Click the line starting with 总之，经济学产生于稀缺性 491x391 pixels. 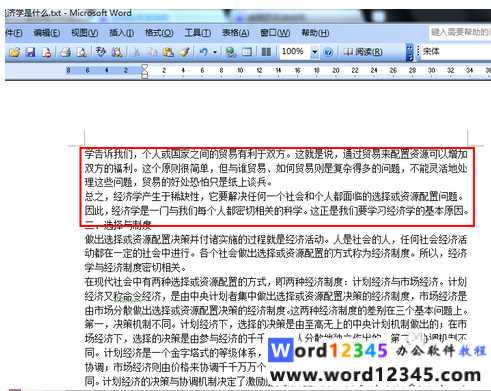(x=274, y=197)
